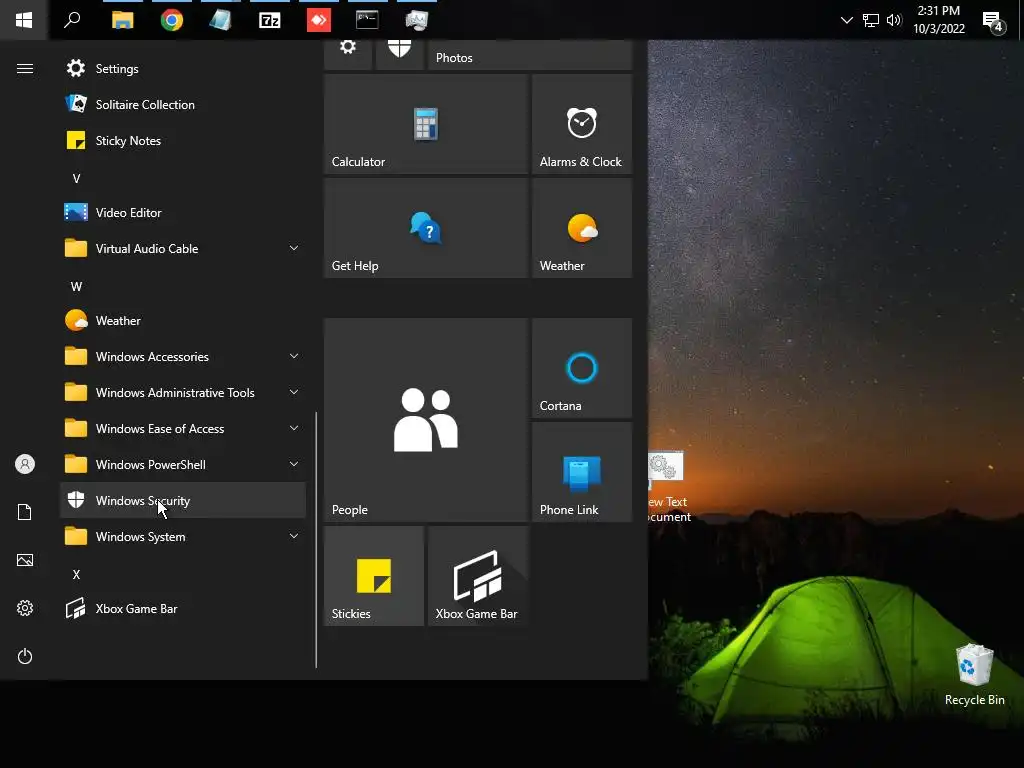Viewport: 1024px width, 768px height.
Task: Click the Windows Start button
Action: coord(24,20)
